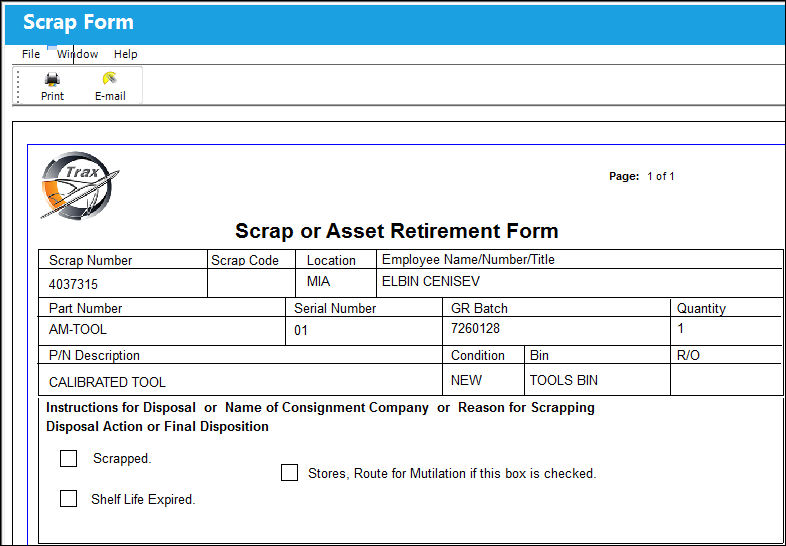Click the P/N Description header

tap(94, 355)
